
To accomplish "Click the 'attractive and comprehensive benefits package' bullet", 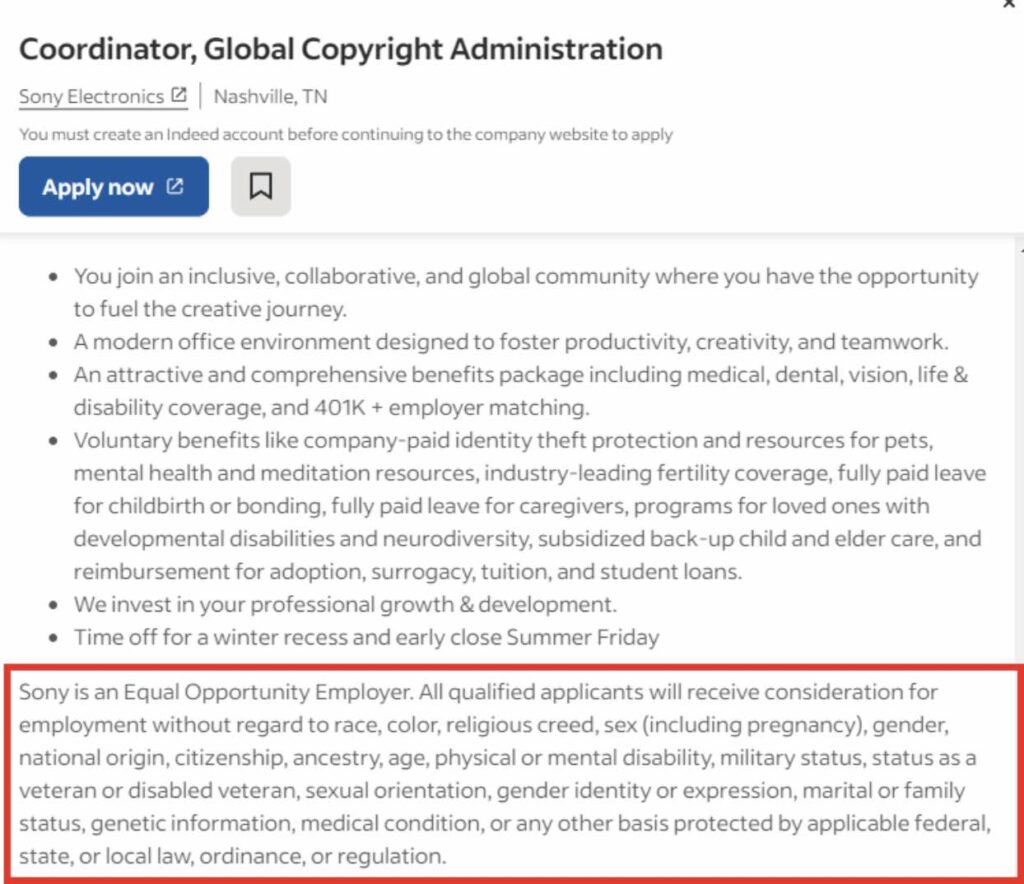I will point(520,390).
